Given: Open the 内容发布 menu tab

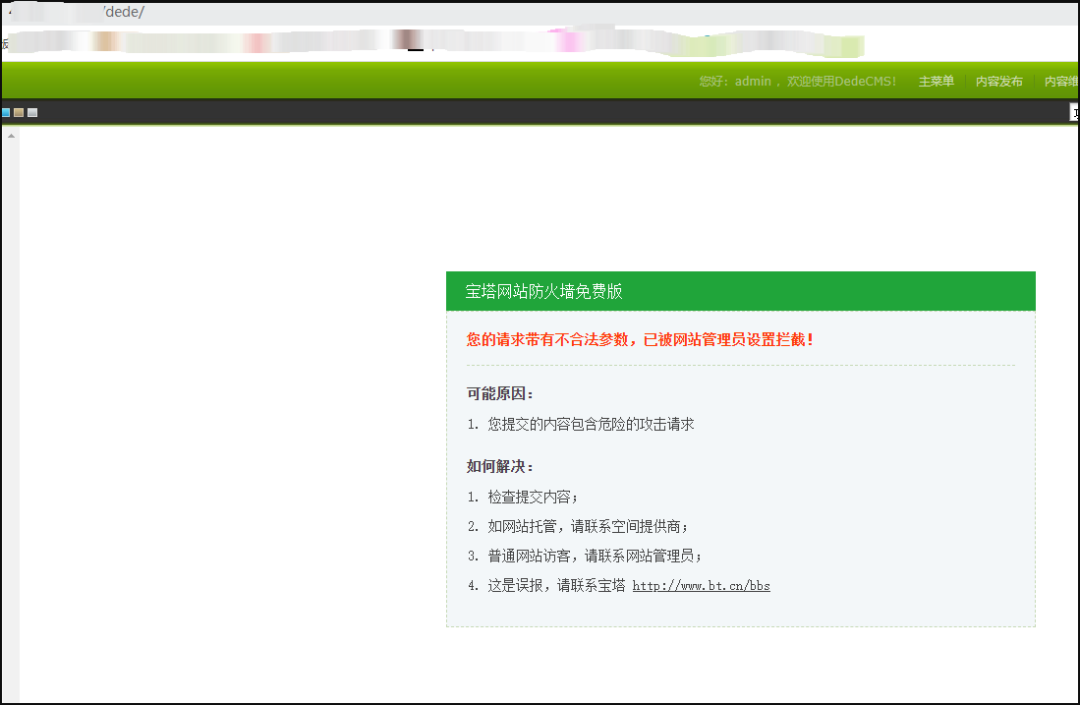Looking at the screenshot, I should pos(999,81).
